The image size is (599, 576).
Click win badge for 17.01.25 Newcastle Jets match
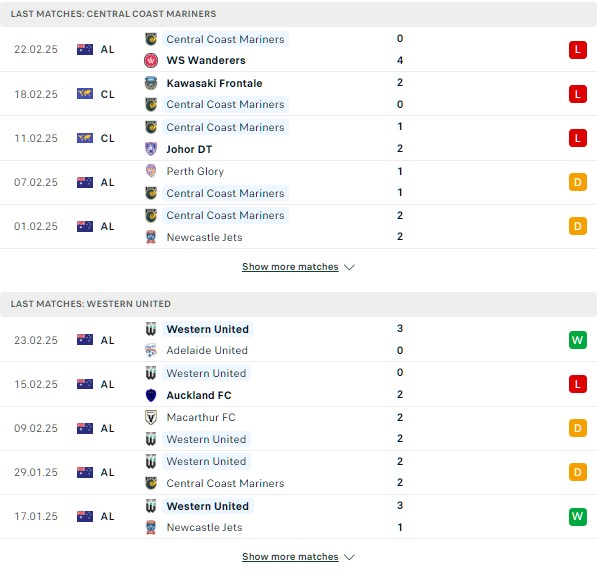(x=578, y=516)
